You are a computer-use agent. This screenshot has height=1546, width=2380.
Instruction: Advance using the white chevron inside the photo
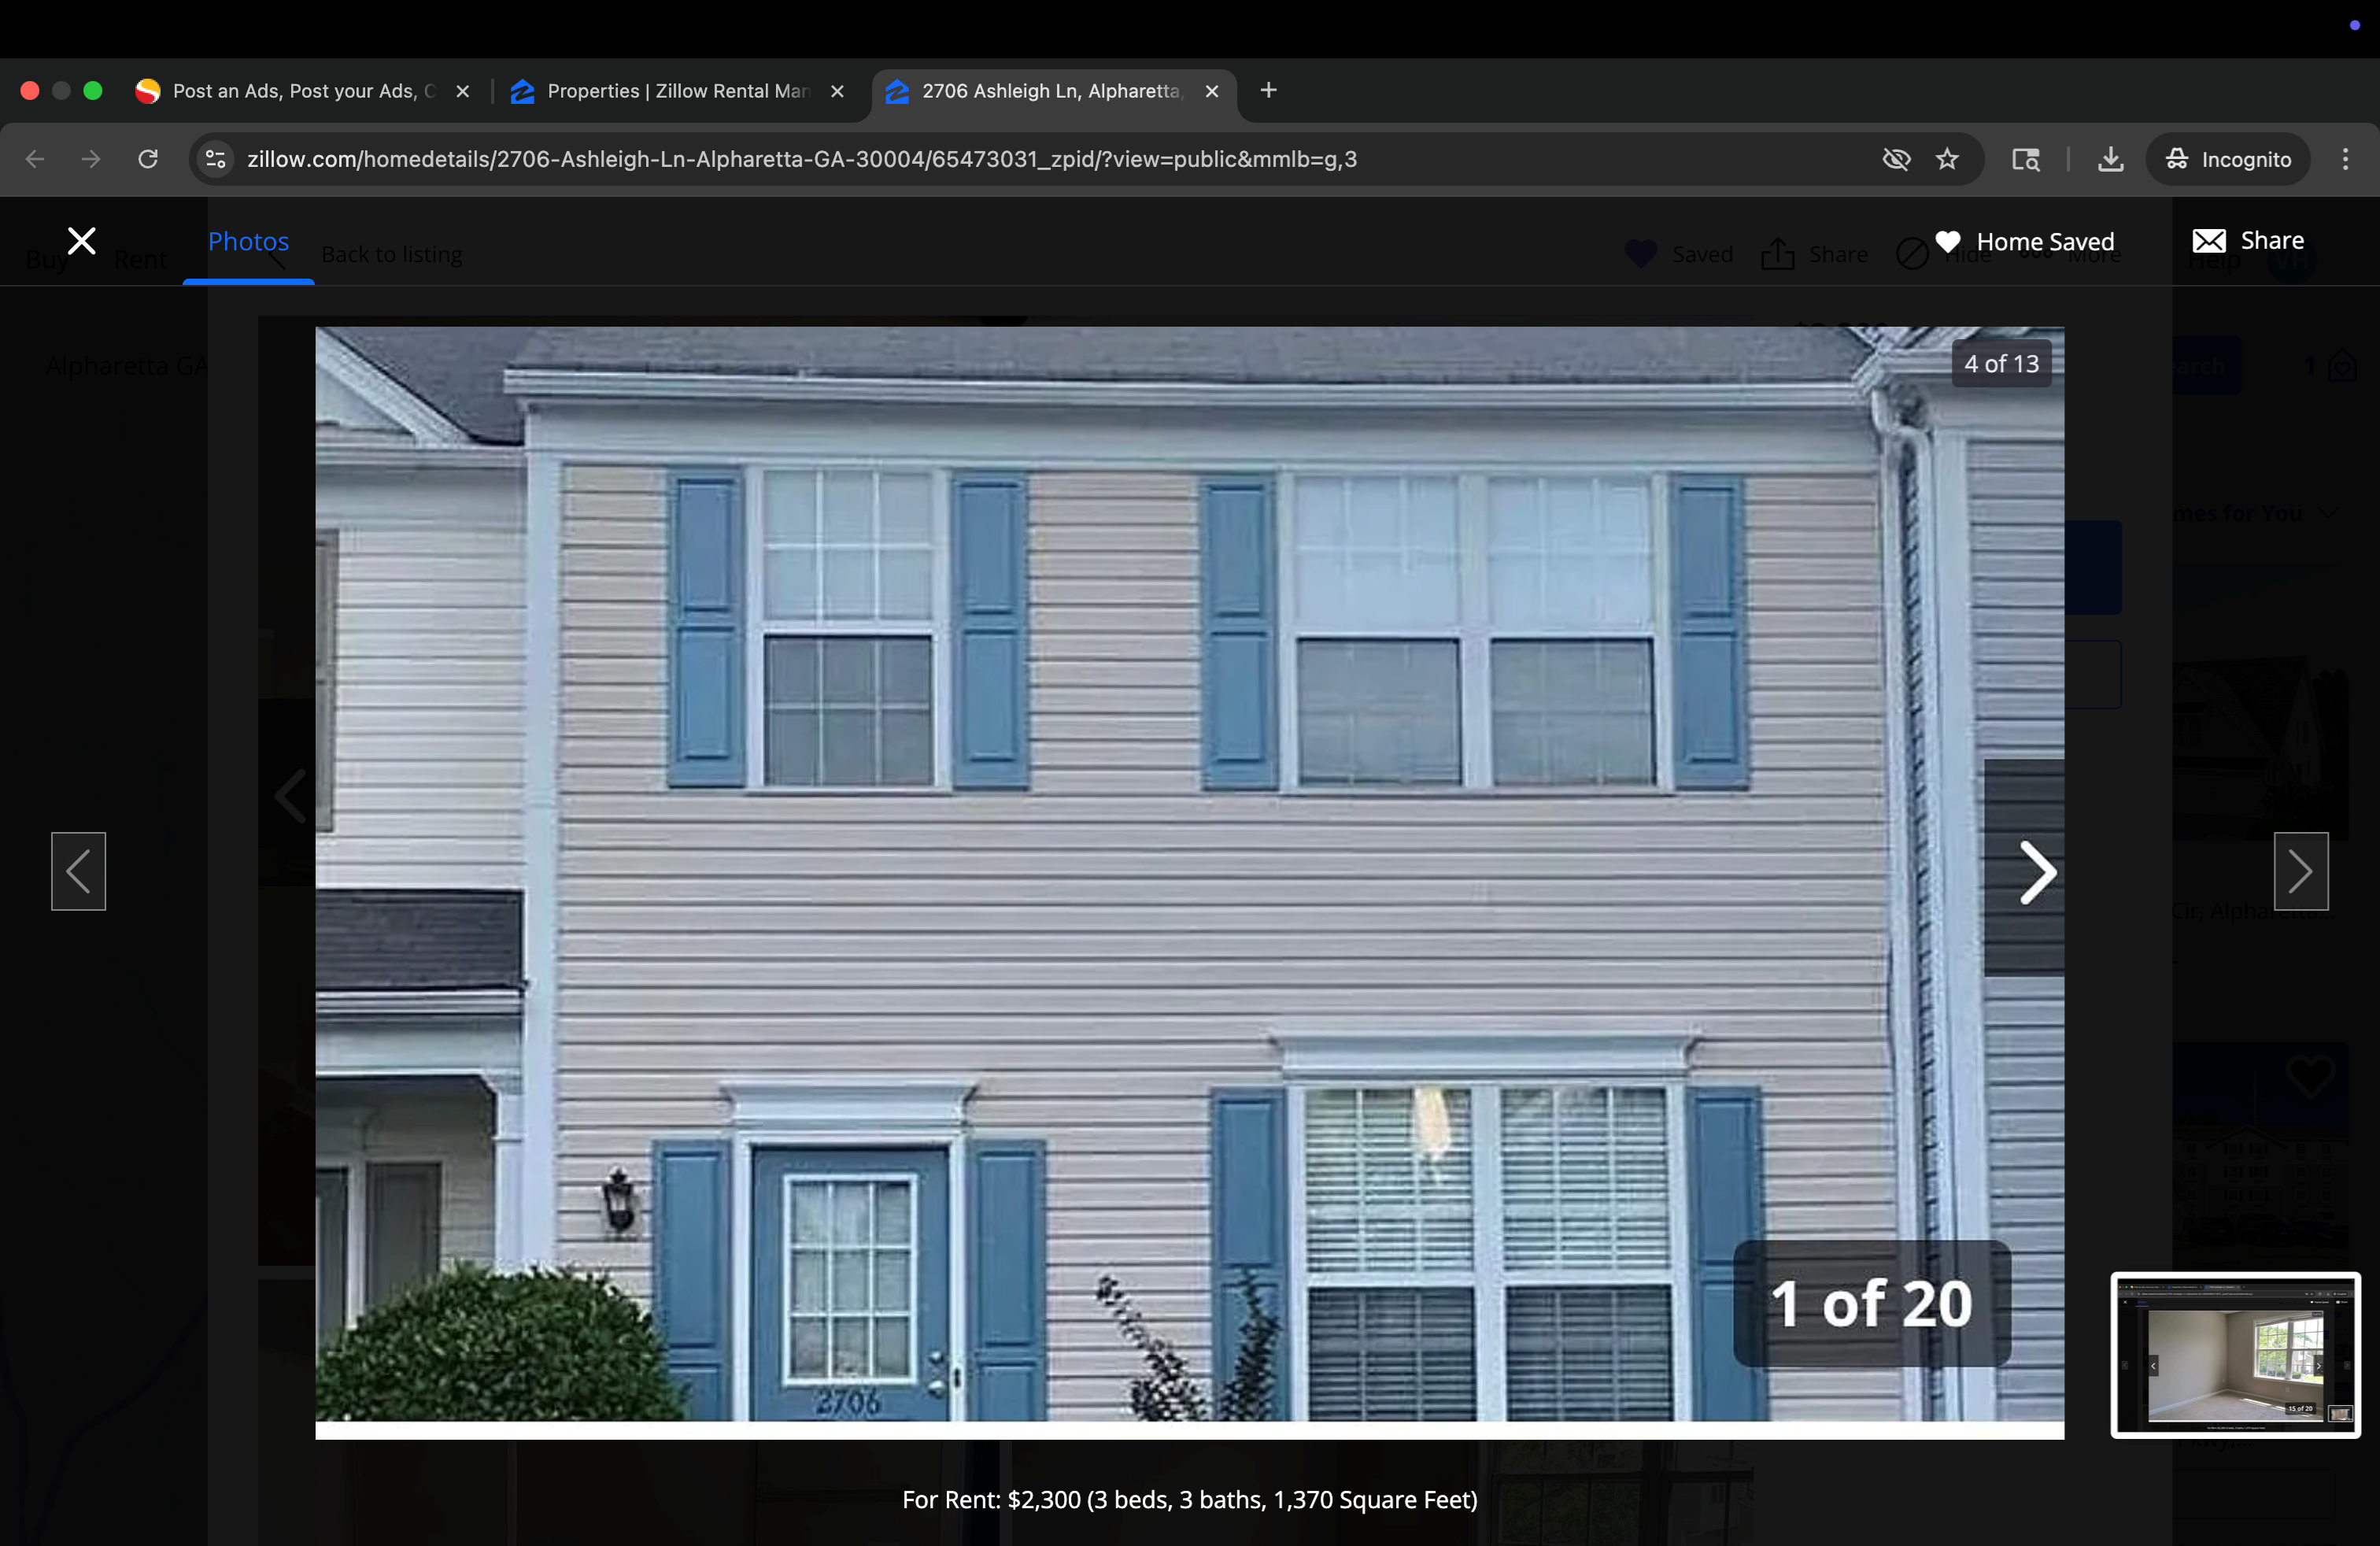(2036, 872)
